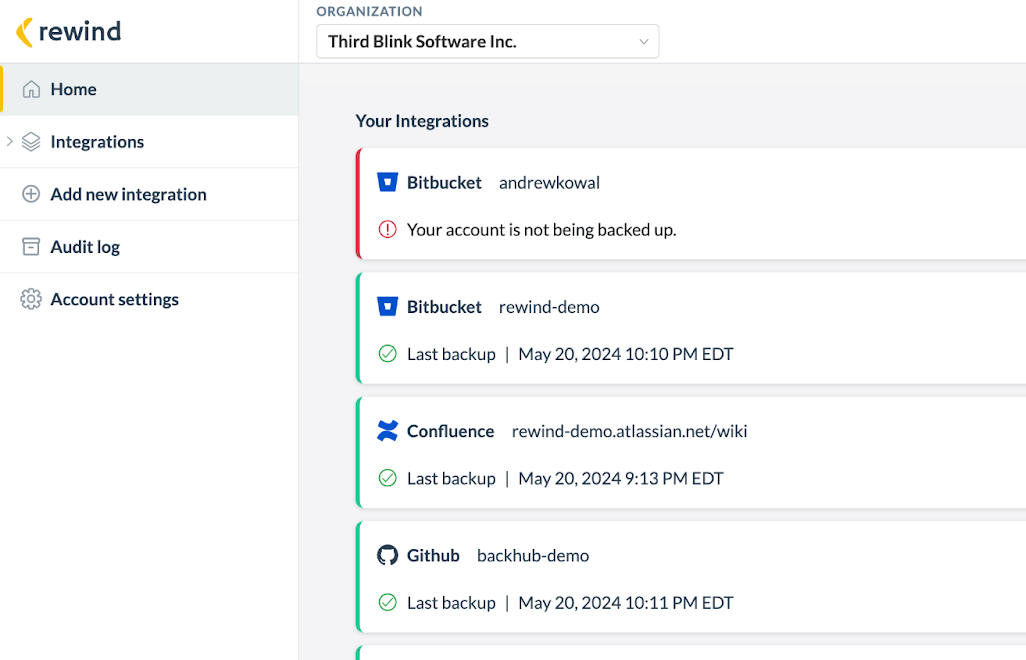The image size is (1026, 660).
Task: Click the green check icon on Bitbucket rewind-demo
Action: click(387, 354)
